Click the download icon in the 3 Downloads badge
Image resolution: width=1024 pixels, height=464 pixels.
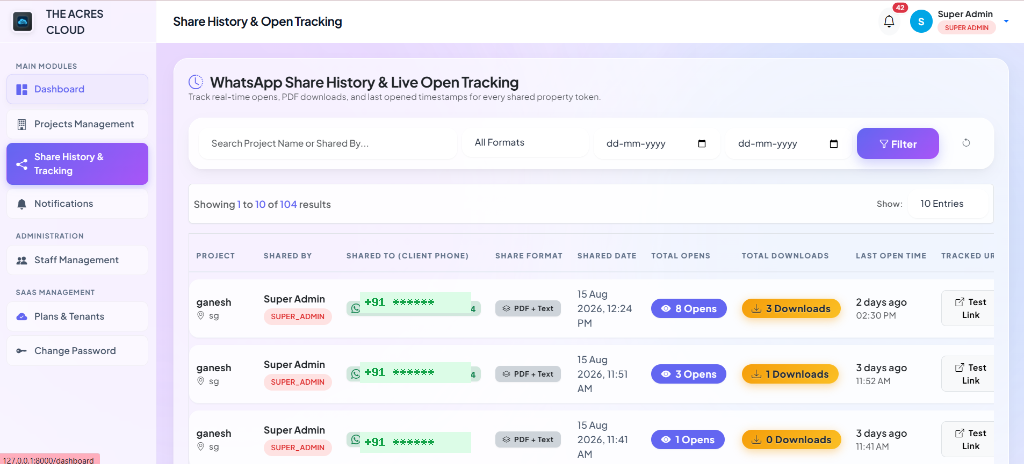pos(756,308)
